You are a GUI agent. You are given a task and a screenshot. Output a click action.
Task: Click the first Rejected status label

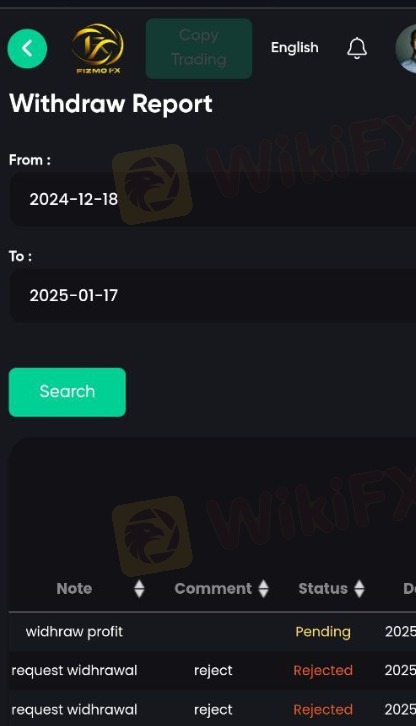point(323,670)
